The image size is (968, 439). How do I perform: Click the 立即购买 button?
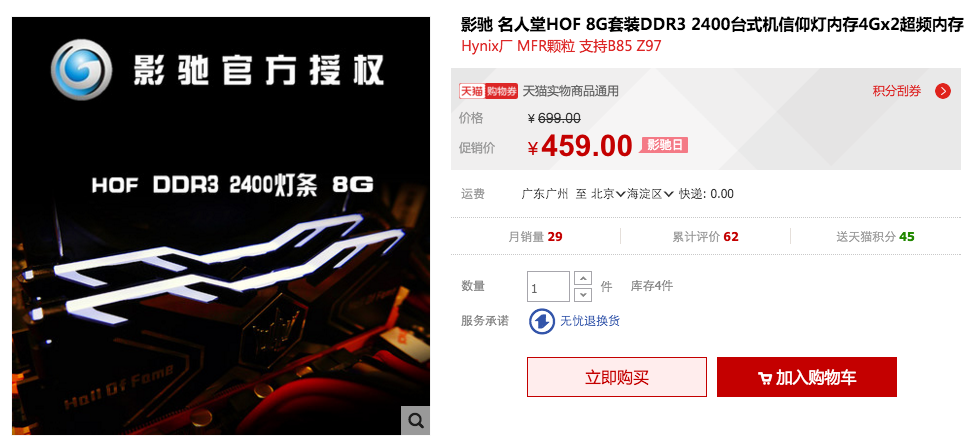point(617,377)
